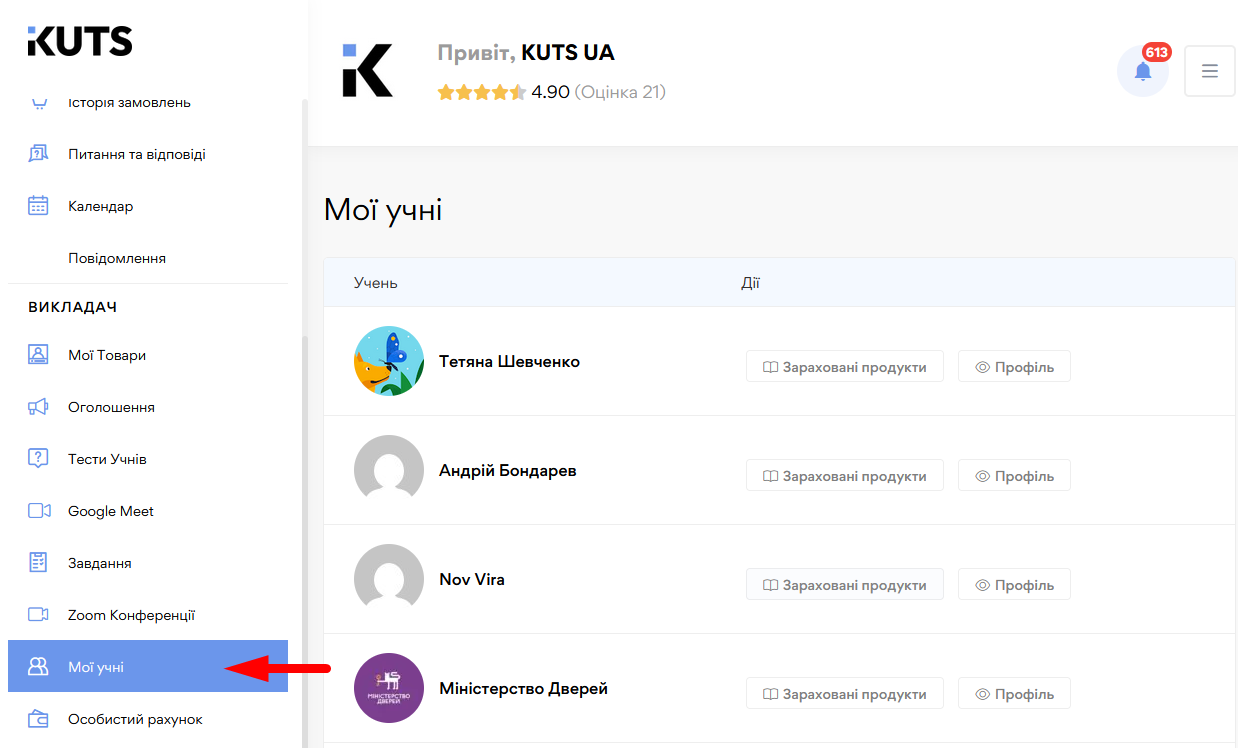Image resolution: width=1238 pixels, height=748 pixels.
Task: Click the name Міністерство Дверей
Action: tap(523, 689)
